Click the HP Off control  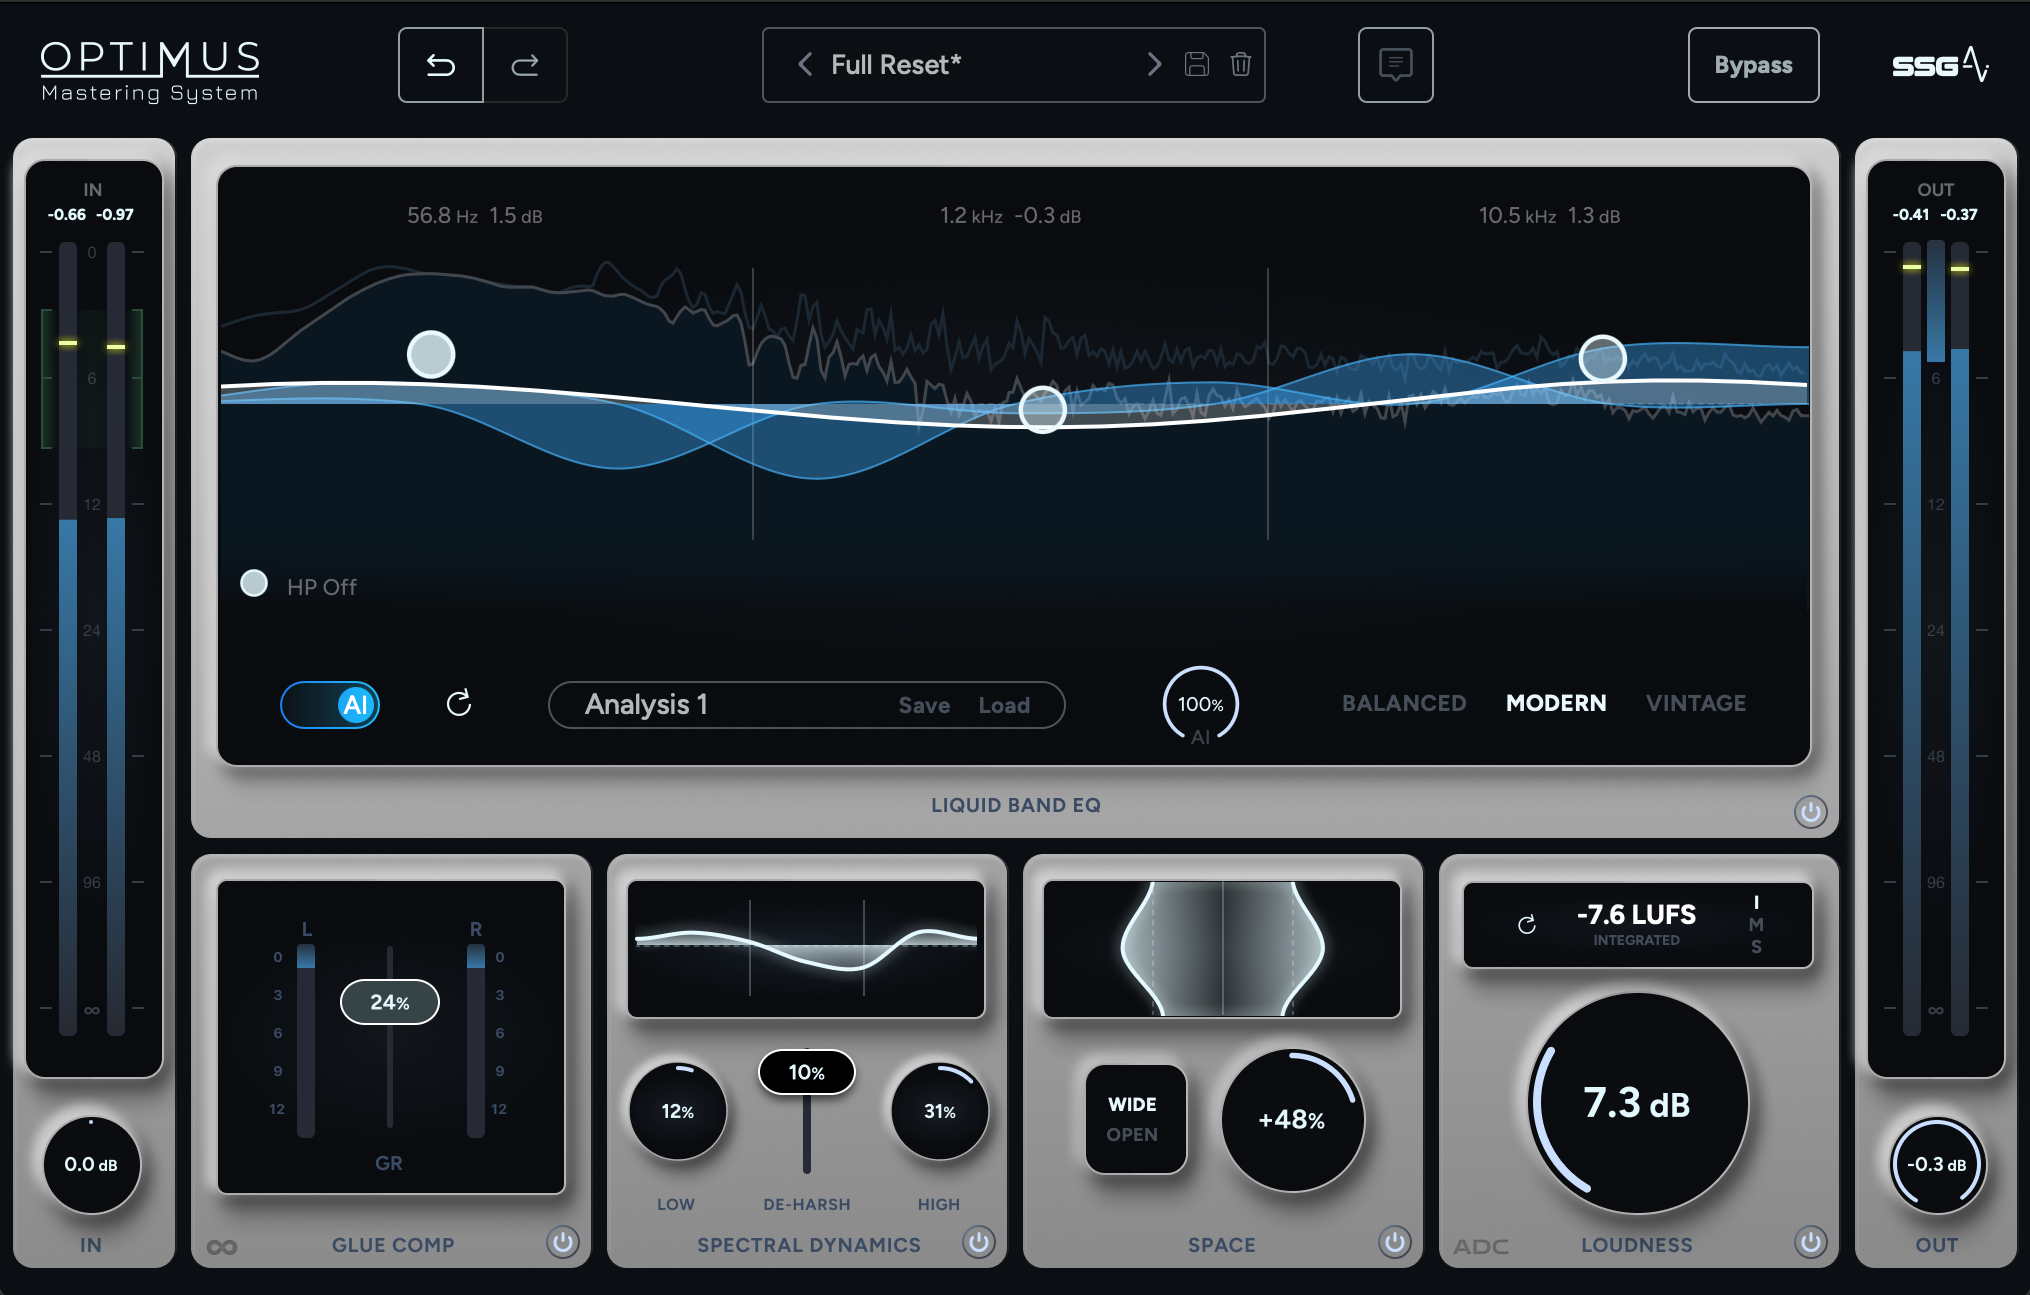253,583
